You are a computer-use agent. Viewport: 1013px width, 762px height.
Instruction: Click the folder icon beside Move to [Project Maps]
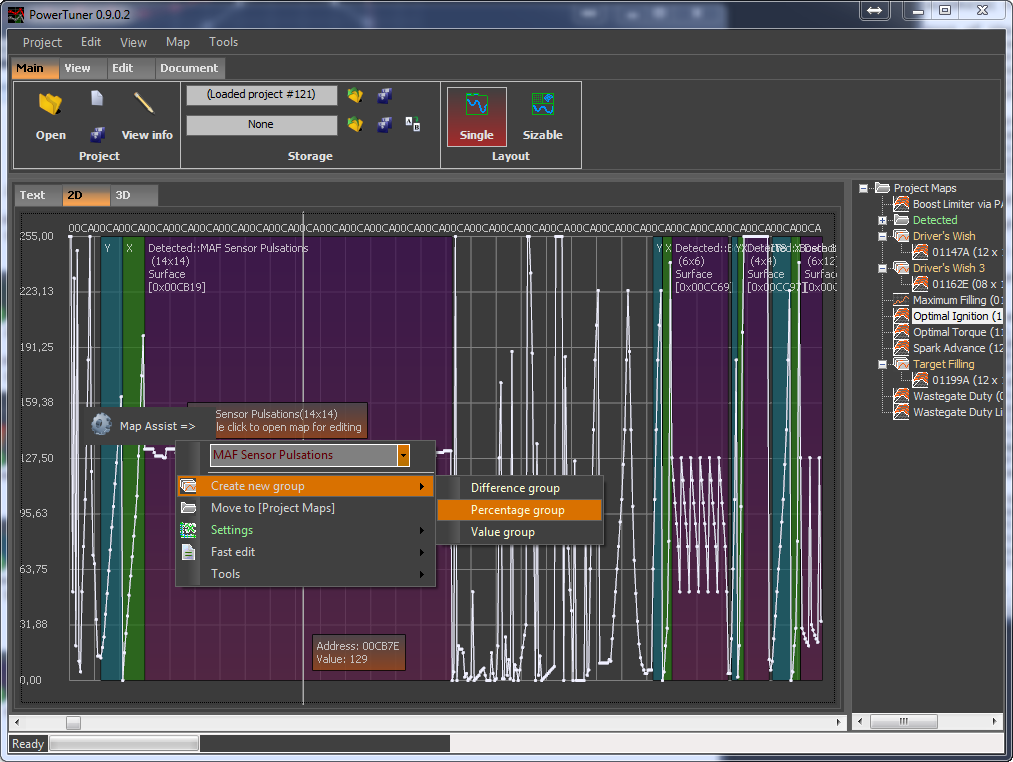[188, 507]
